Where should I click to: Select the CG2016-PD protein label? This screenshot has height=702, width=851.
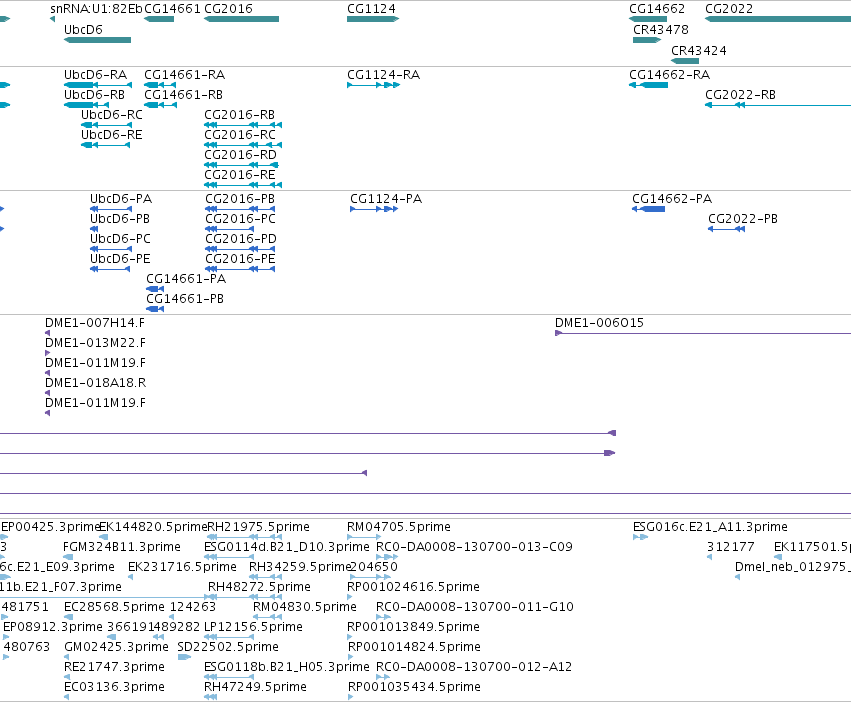point(241,239)
